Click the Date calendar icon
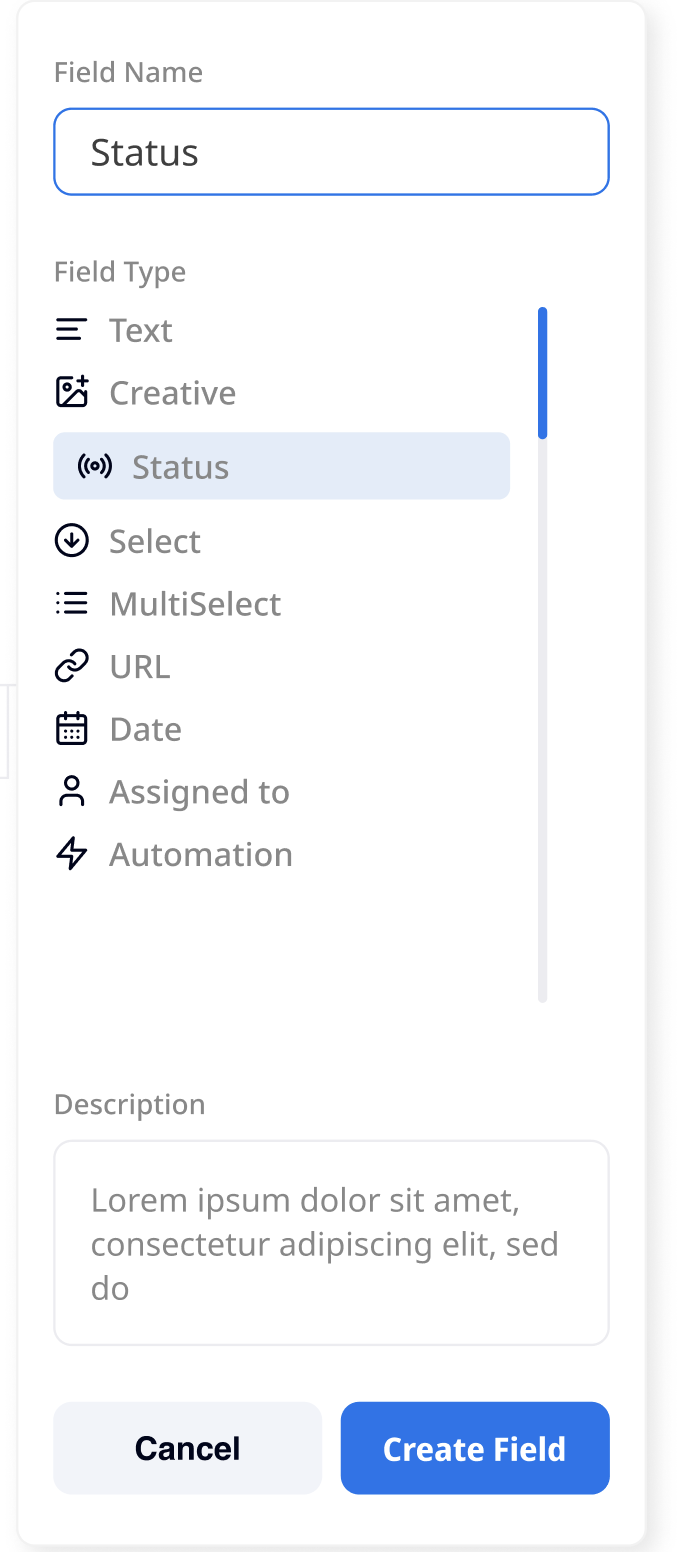The width and height of the screenshot is (686, 1552). click(x=72, y=729)
